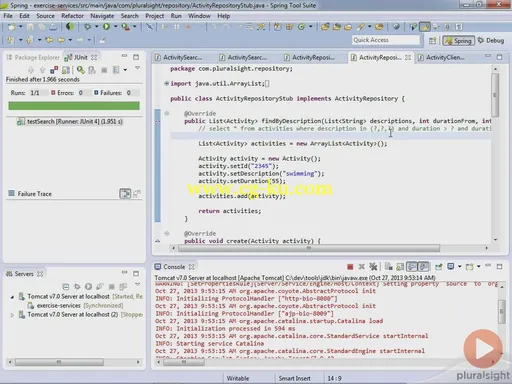
Task: Click the Open Web Browser globe icon
Action: click(396, 27)
